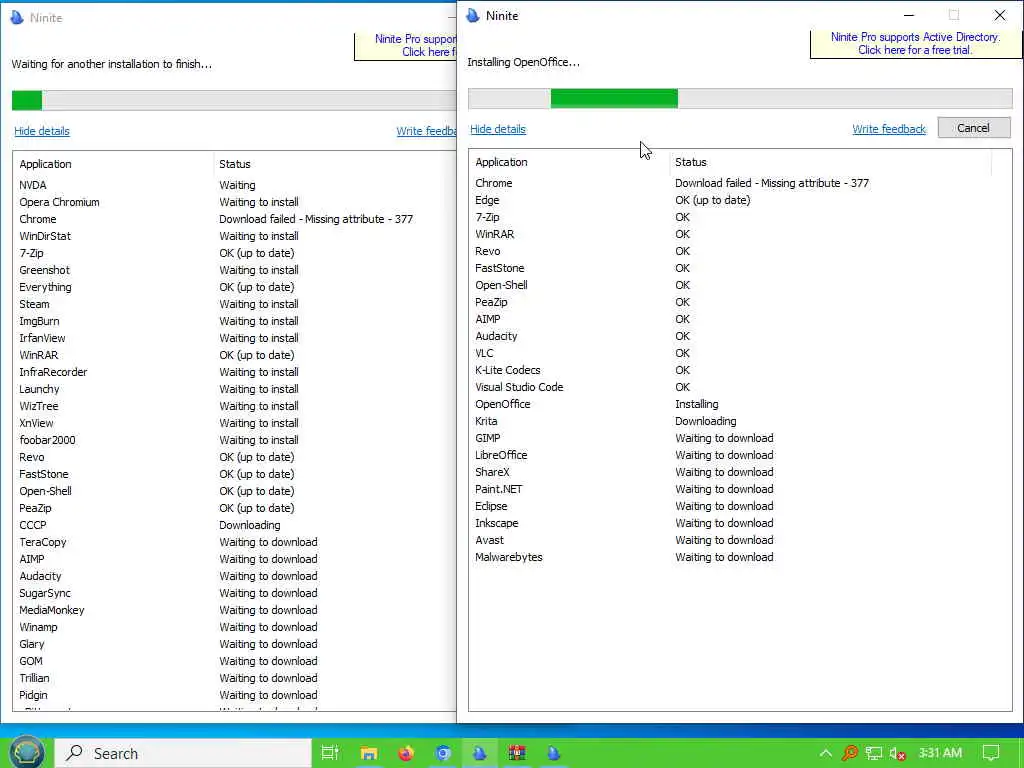Select the LibreOffice row

(x=740, y=455)
